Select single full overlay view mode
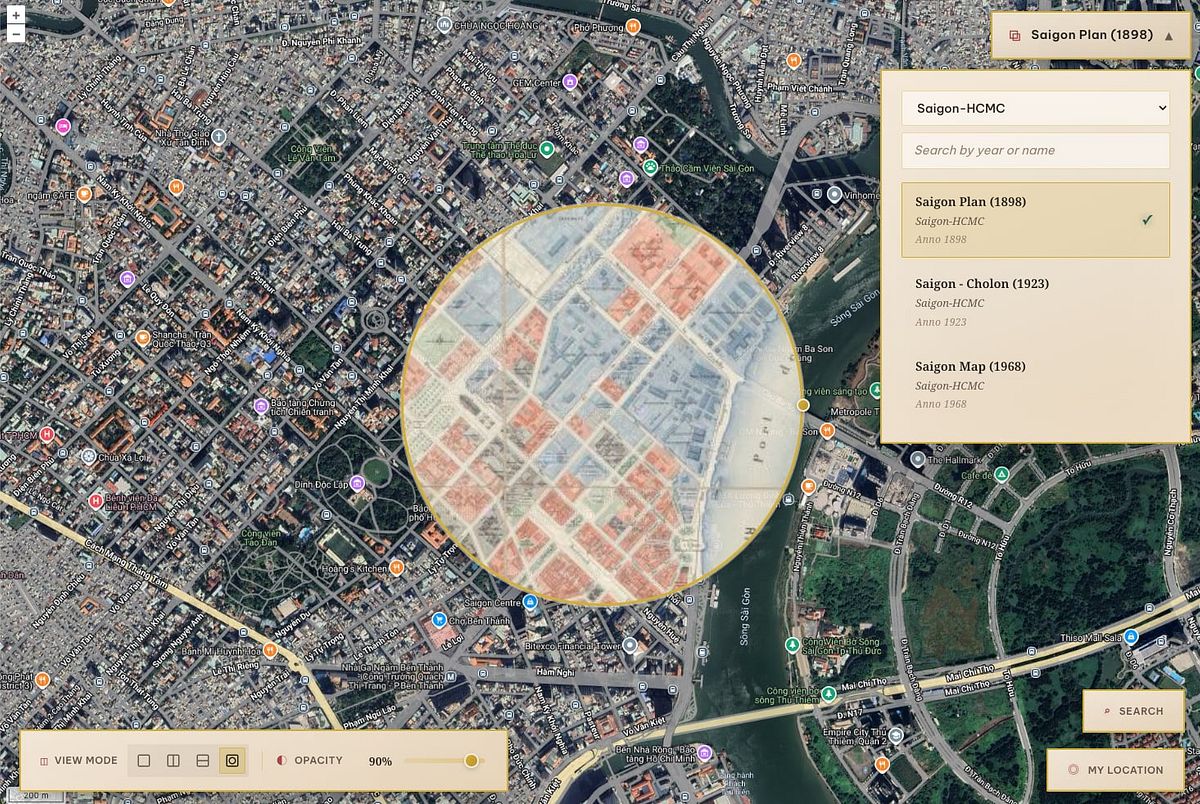 [144, 761]
